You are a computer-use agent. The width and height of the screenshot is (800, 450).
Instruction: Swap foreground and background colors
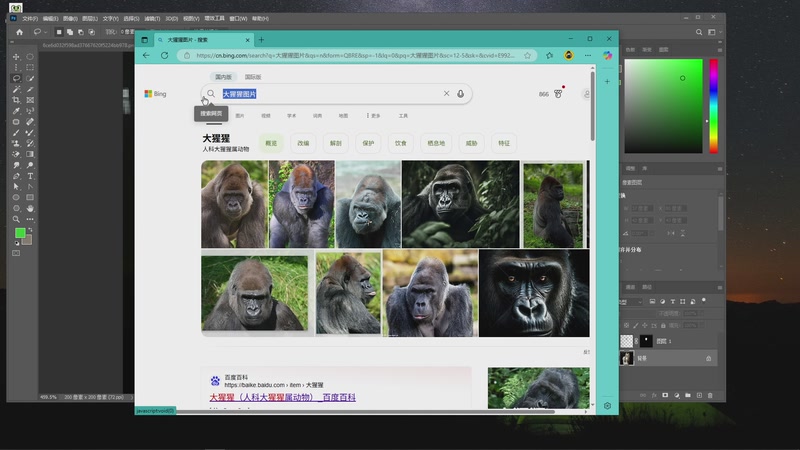(x=30, y=230)
